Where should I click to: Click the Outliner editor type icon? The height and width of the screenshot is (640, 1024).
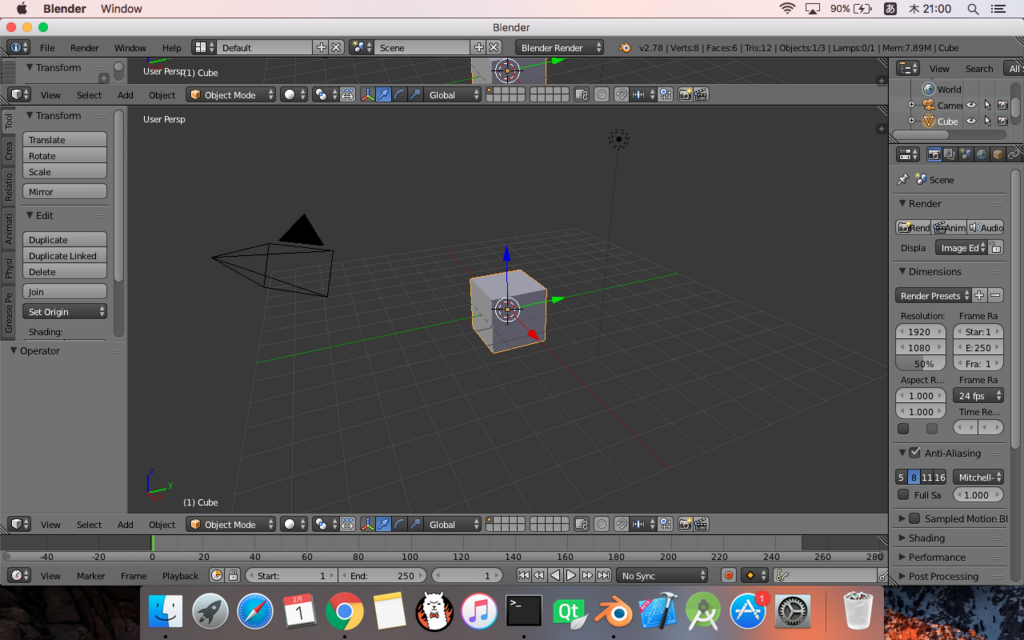pyautogui.click(x=908, y=68)
